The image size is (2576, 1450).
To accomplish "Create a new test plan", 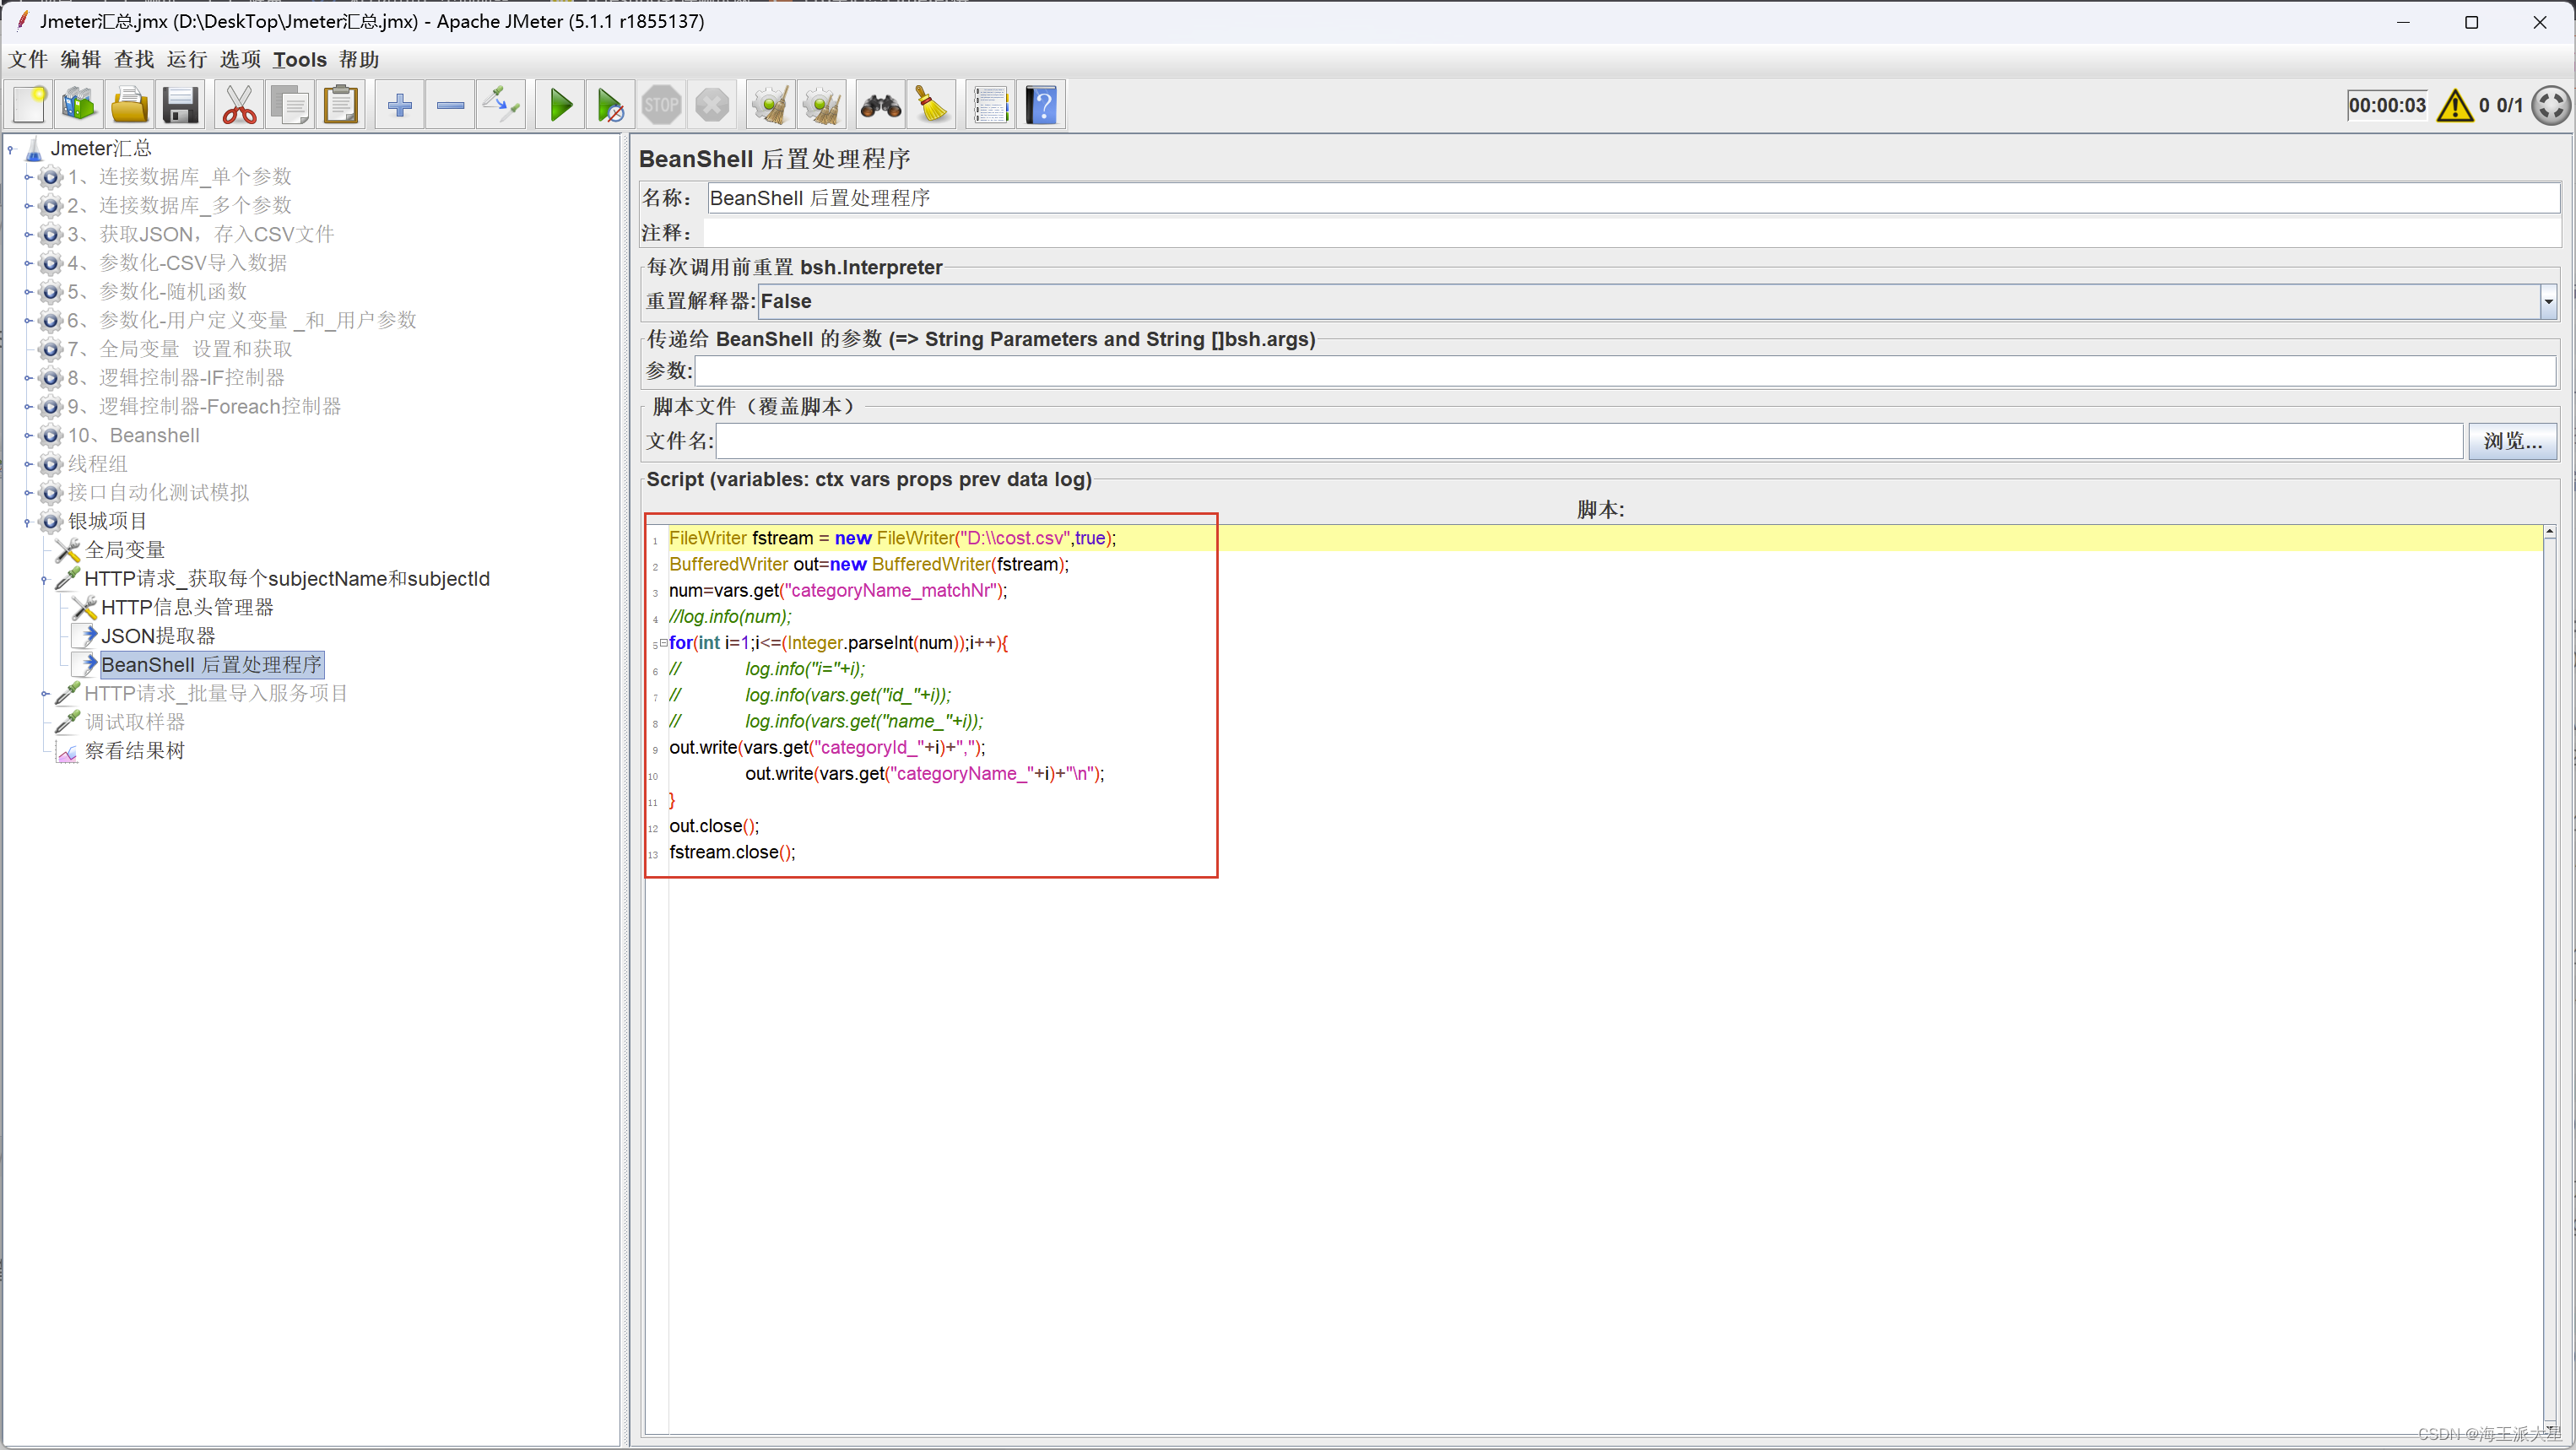I will (28, 104).
